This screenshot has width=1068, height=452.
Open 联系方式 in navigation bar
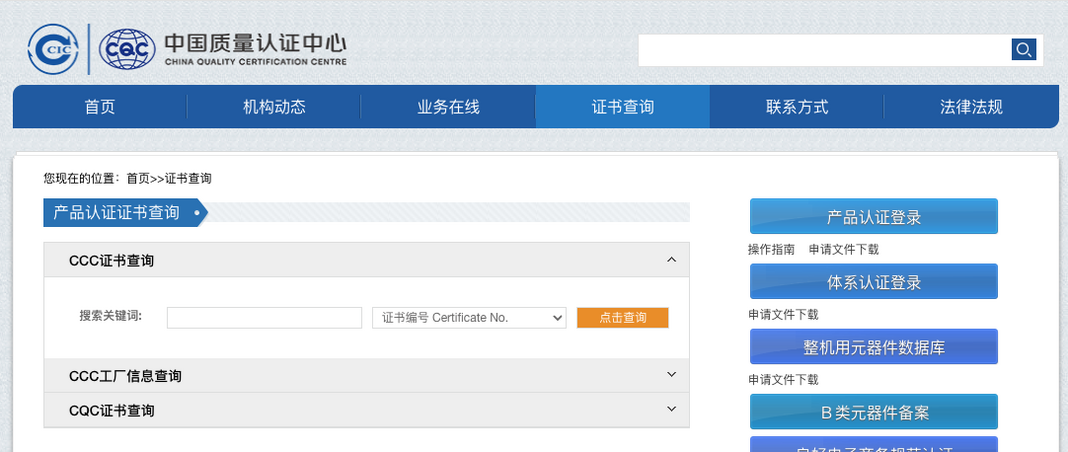(x=797, y=107)
